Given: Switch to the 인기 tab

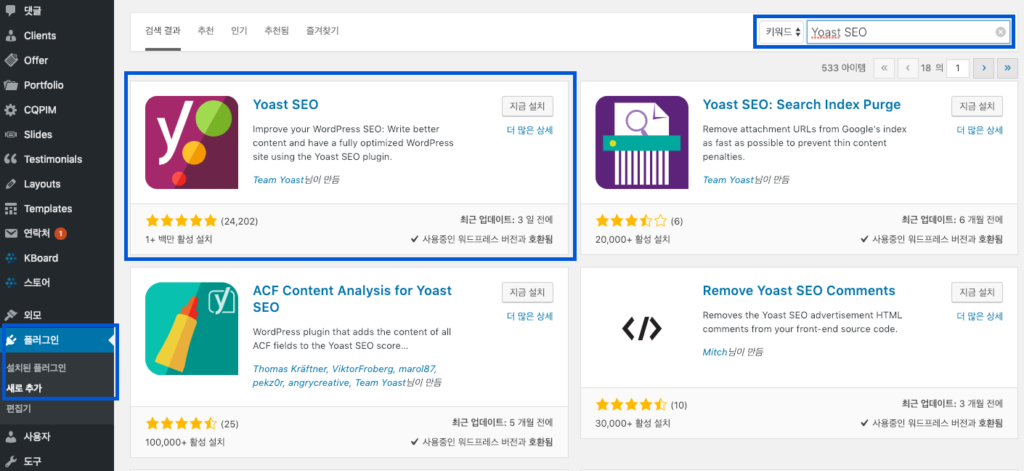Looking at the screenshot, I should (239, 31).
